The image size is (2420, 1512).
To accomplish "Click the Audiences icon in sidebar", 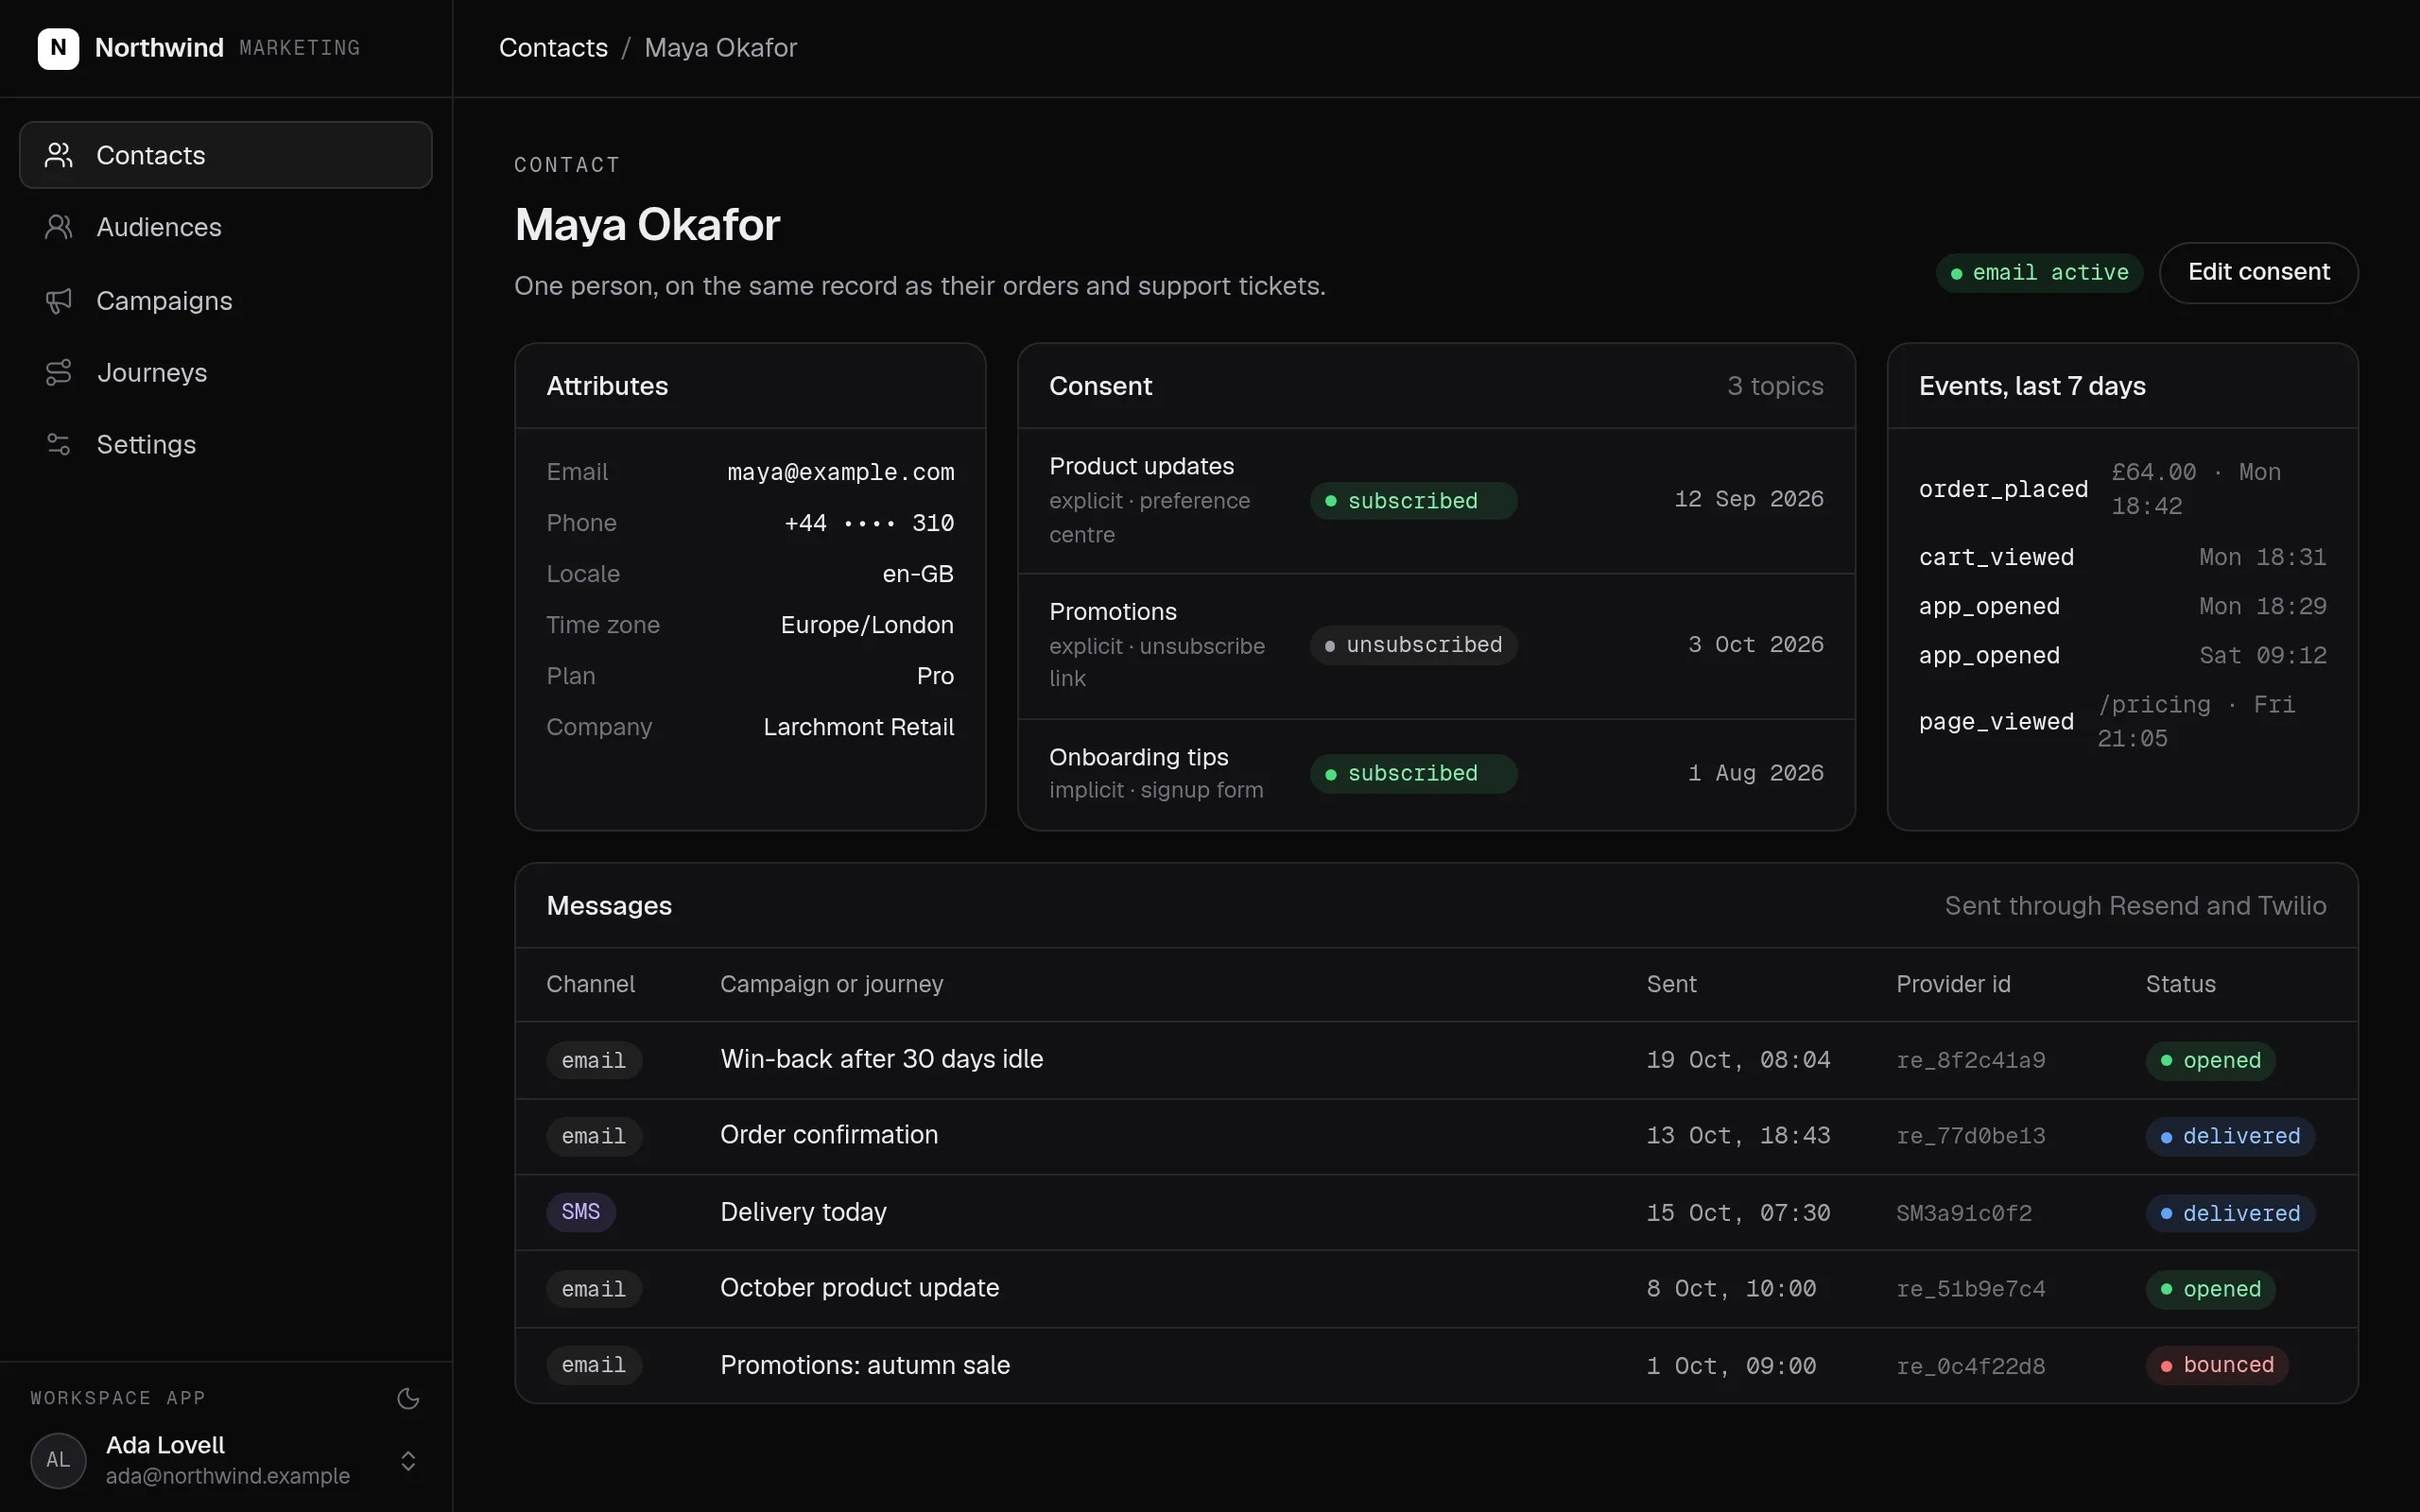I will tap(59, 227).
